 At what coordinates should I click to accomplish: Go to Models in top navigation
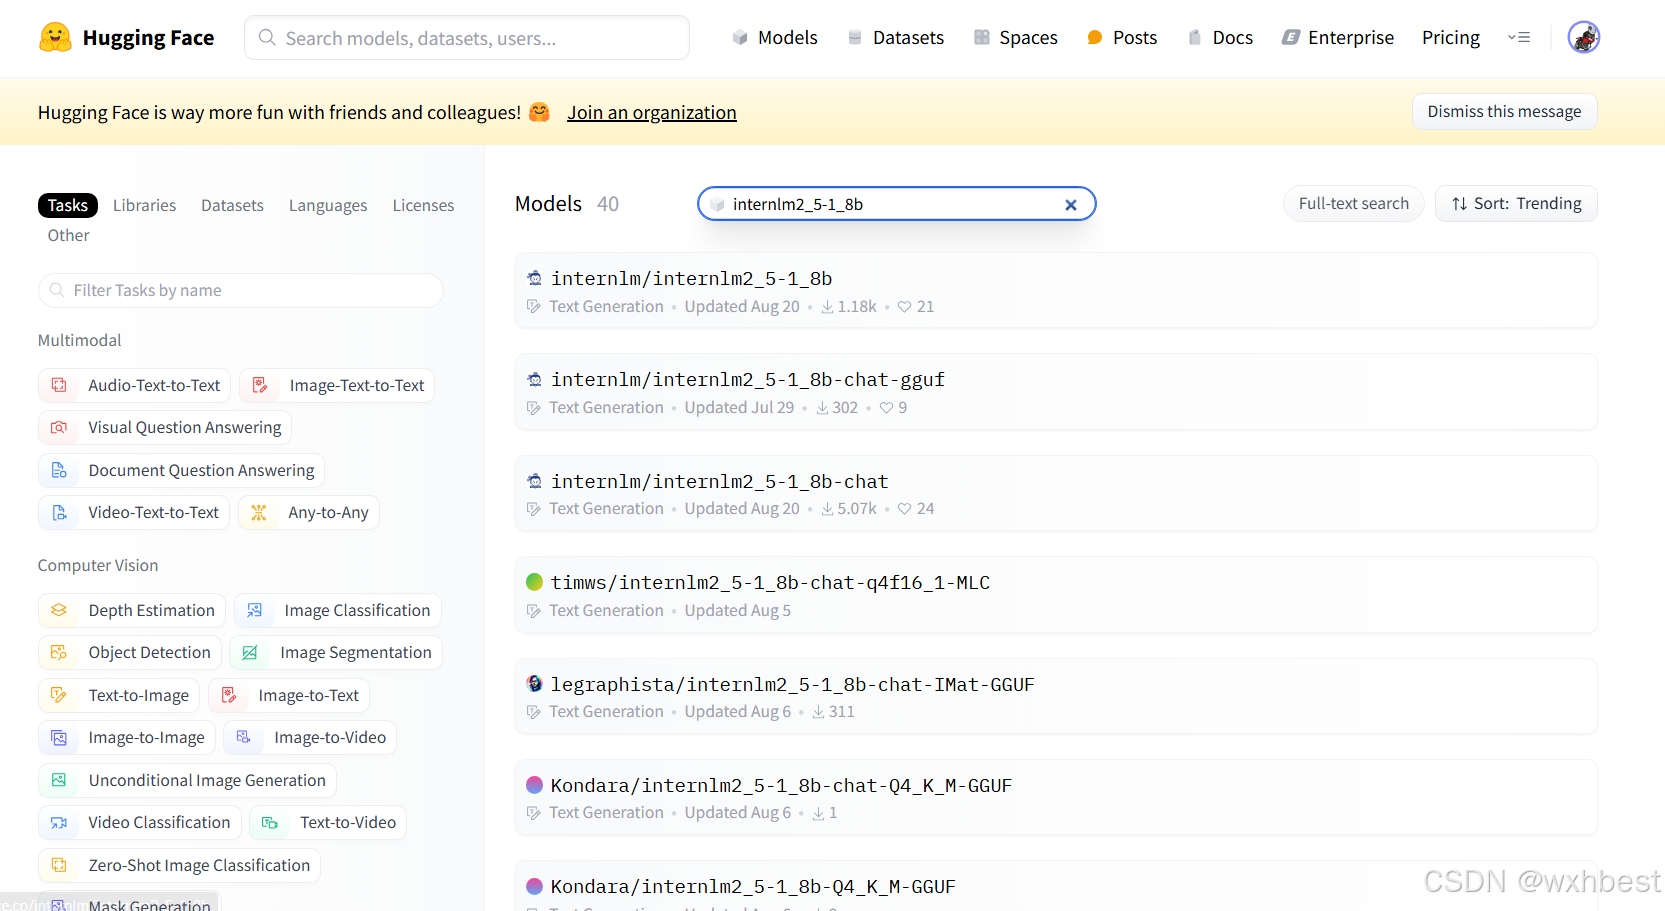(775, 37)
